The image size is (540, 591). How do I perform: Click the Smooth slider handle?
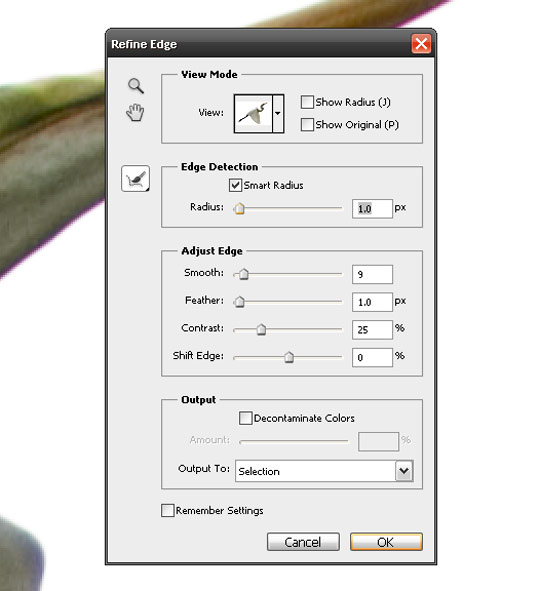point(244,274)
